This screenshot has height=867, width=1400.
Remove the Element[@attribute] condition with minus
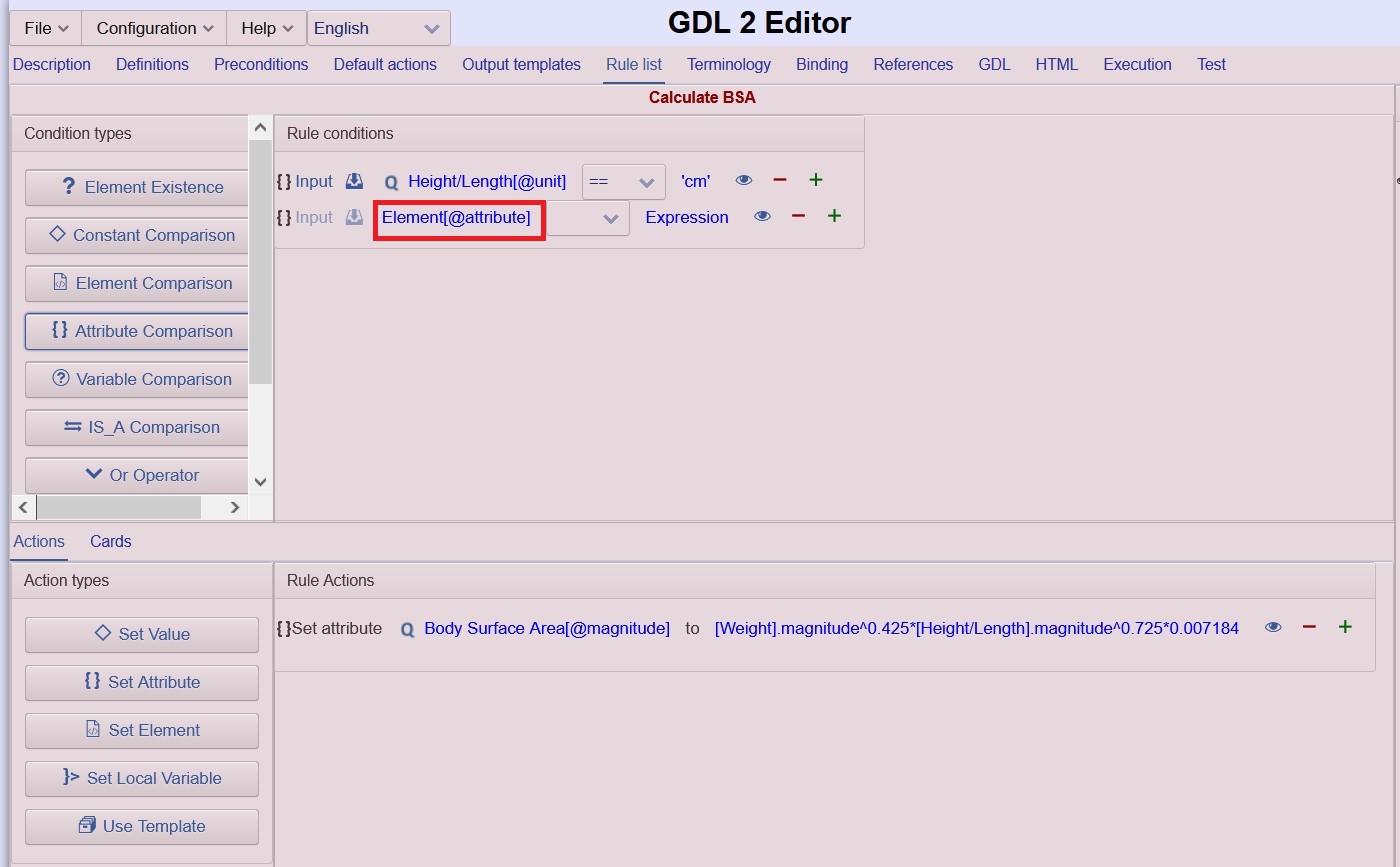tap(798, 216)
